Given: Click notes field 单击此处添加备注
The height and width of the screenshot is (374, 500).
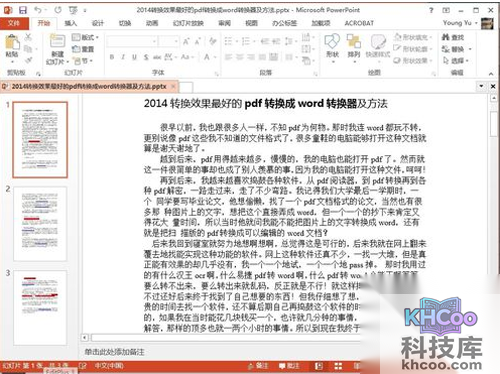Looking at the screenshot, I should click(x=114, y=352).
